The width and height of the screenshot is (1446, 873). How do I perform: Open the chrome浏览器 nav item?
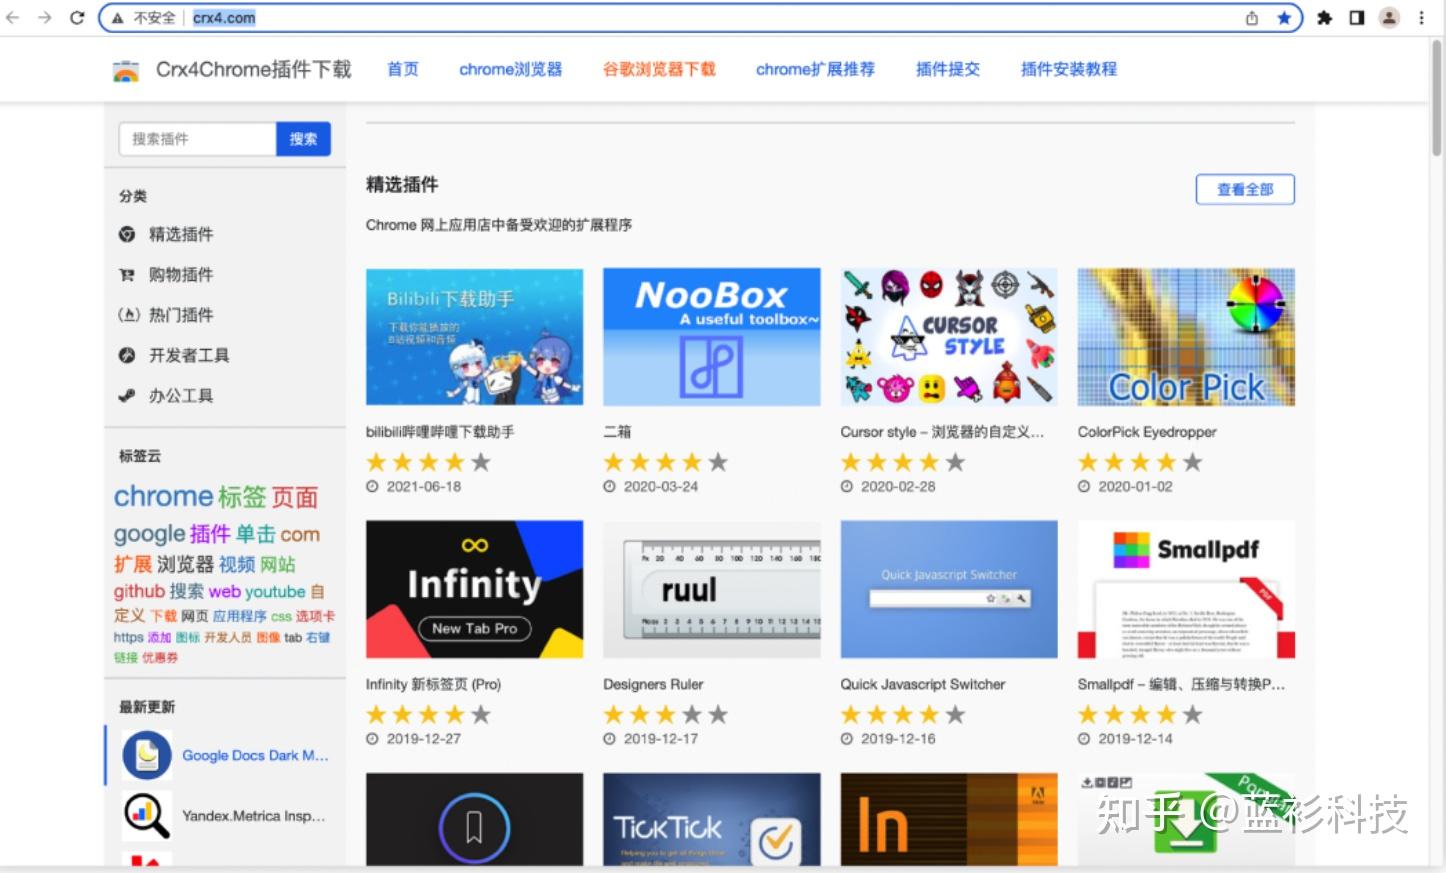[x=511, y=69]
